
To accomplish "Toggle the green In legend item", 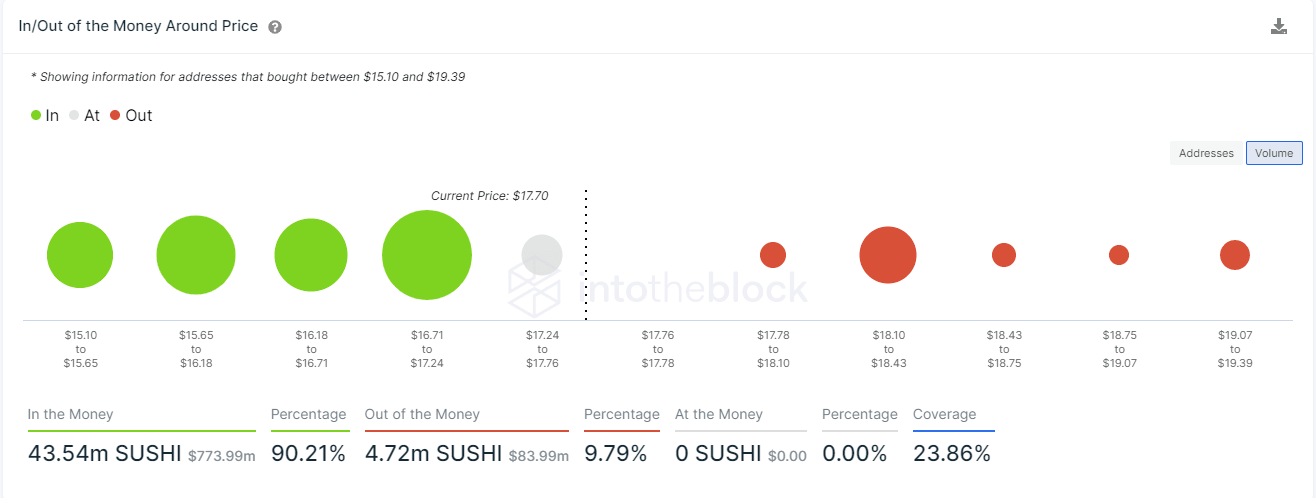I will (x=45, y=115).
